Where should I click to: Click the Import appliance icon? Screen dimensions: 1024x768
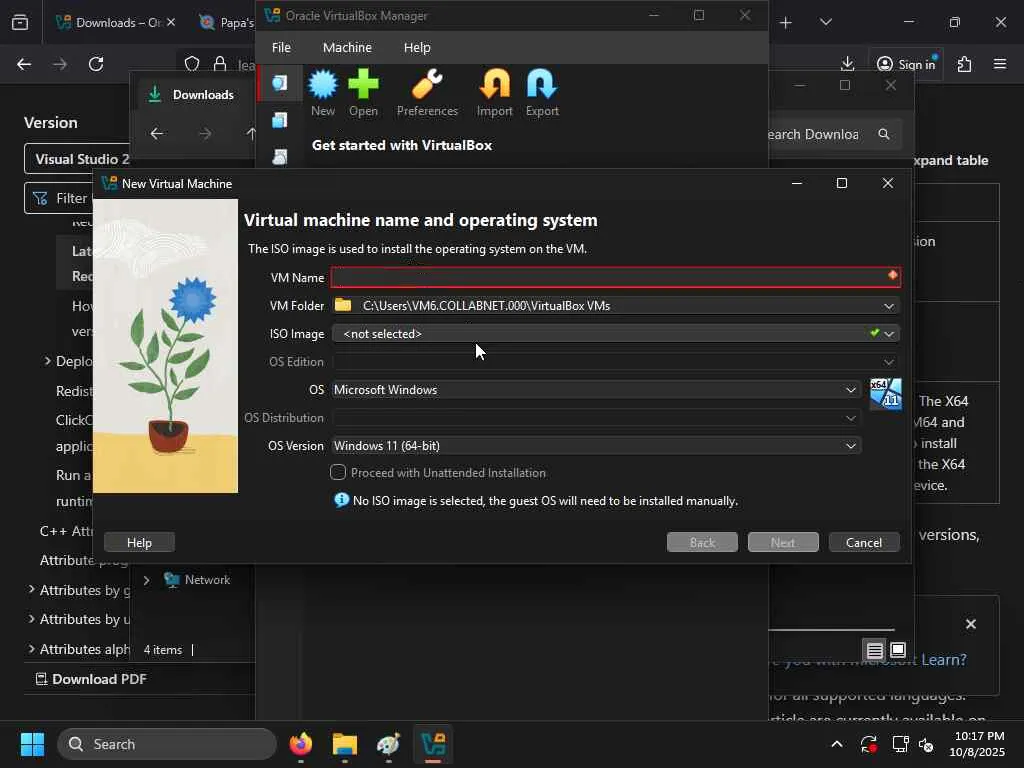pos(494,84)
